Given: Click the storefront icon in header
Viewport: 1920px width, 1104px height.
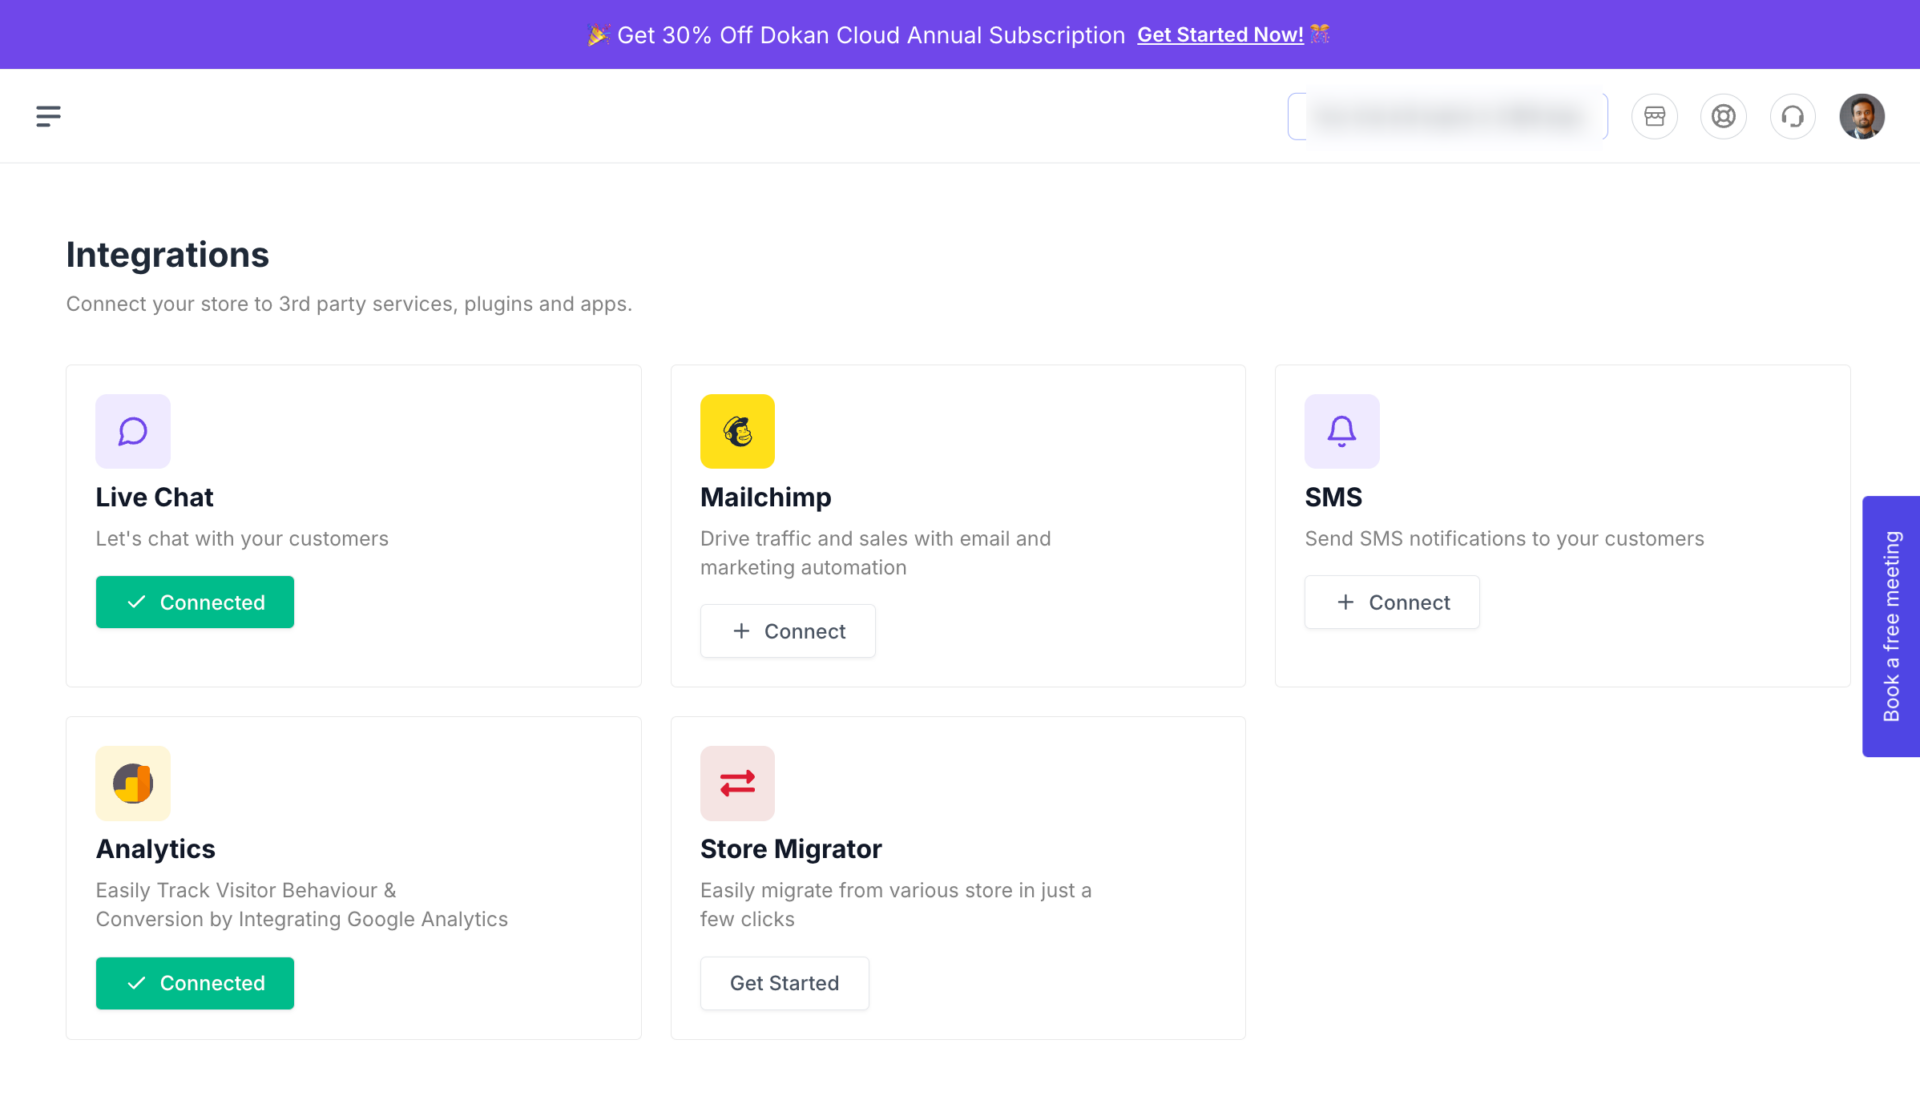Looking at the screenshot, I should point(1654,116).
